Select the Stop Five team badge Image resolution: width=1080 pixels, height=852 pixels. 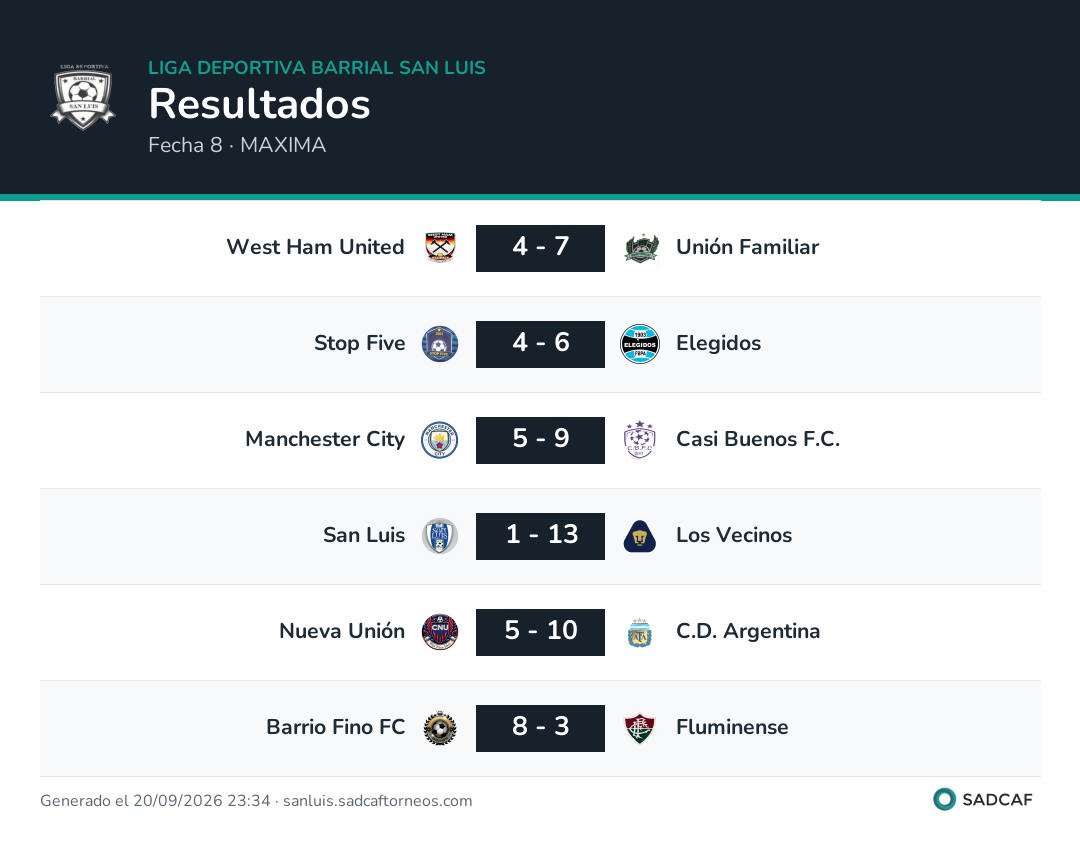point(439,344)
